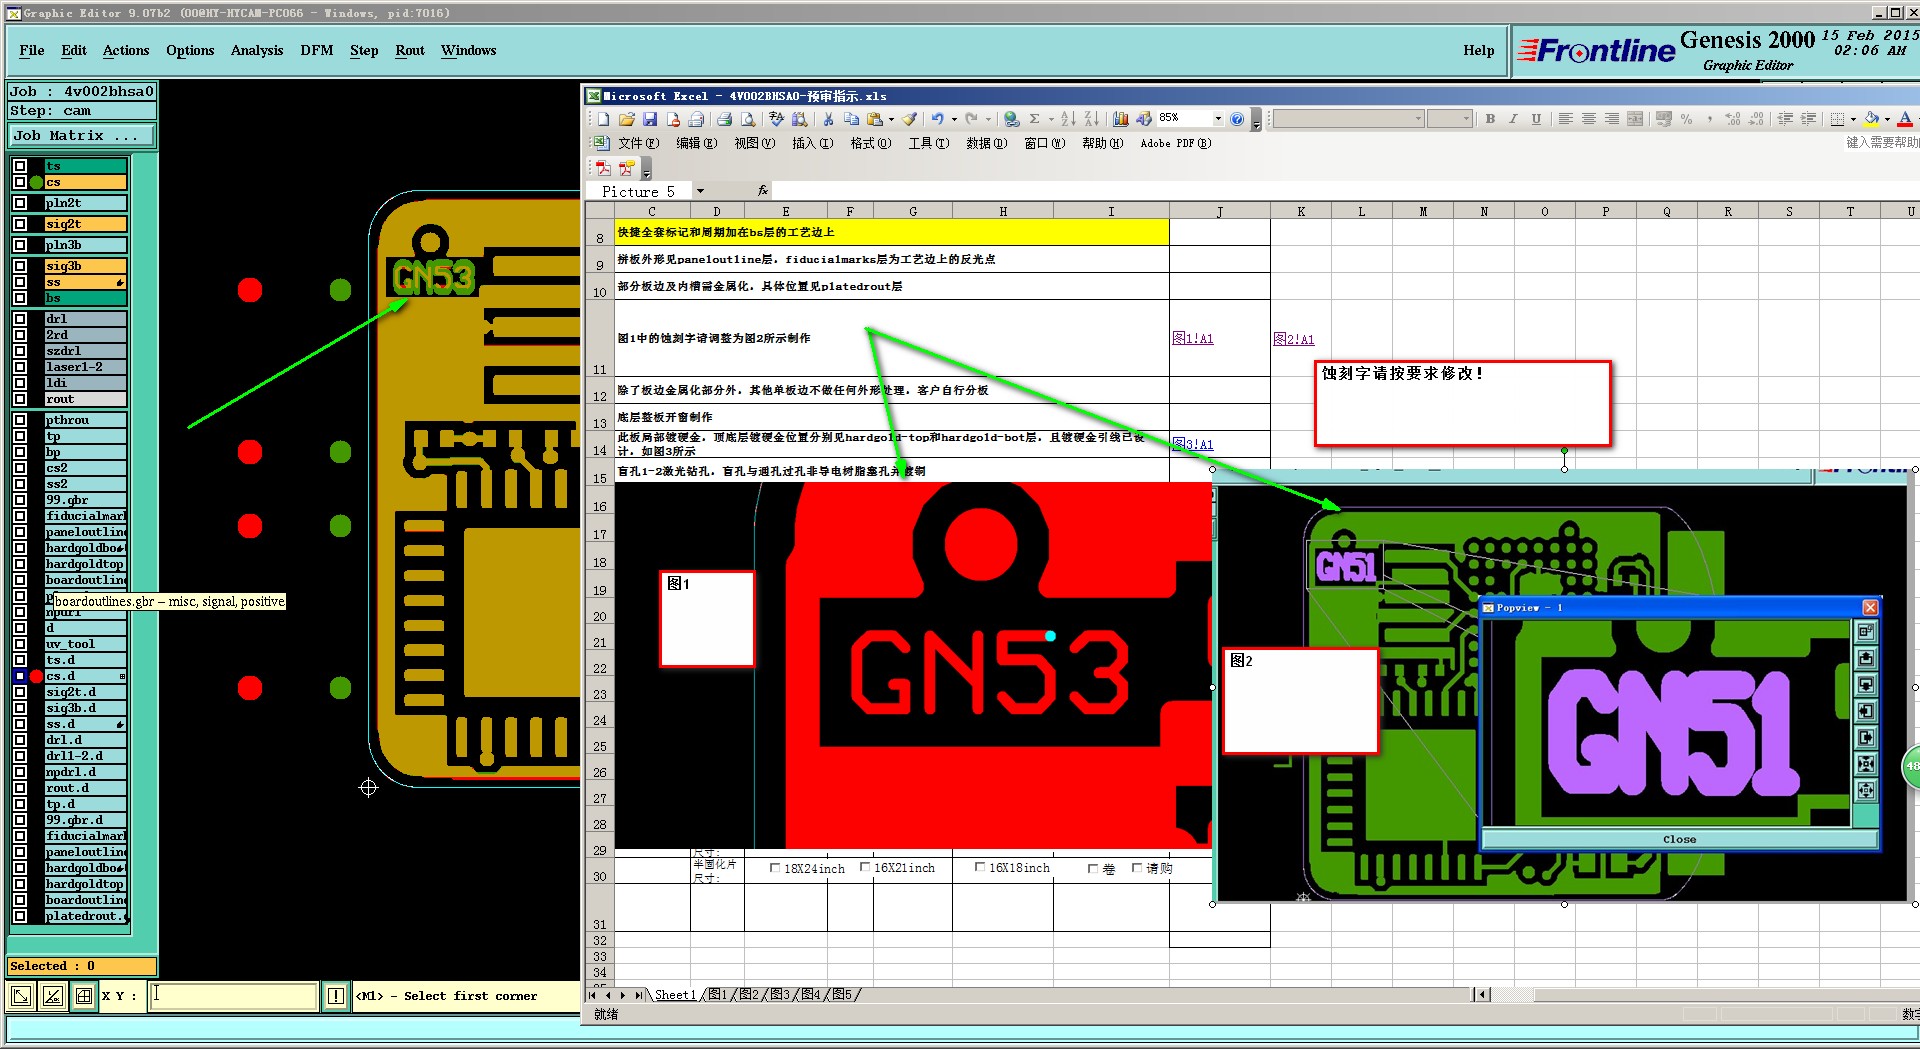Screen dimensions: 1920x1049
Task: Click the red color dot of cs.d layer
Action: [x=36, y=676]
